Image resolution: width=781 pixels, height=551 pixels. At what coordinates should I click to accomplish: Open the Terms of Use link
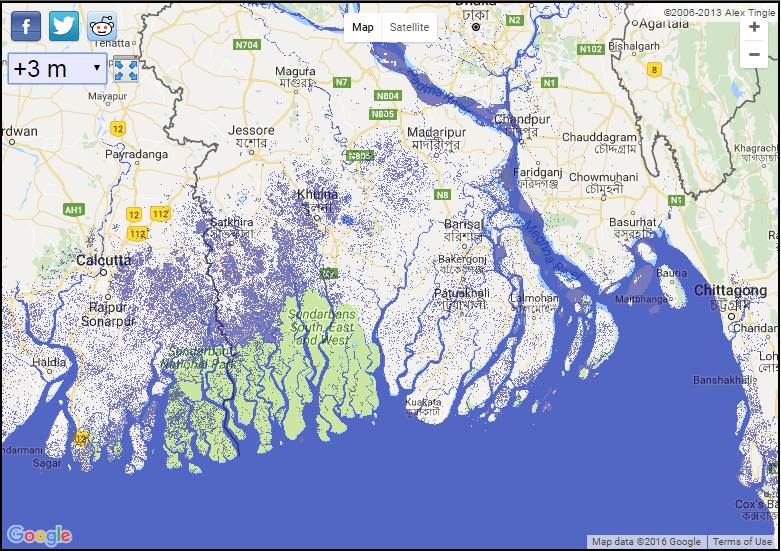coord(742,542)
